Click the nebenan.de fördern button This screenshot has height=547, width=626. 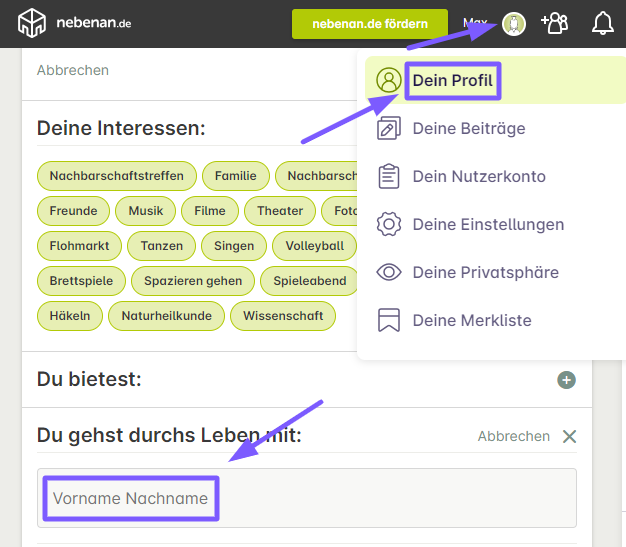tap(369, 24)
